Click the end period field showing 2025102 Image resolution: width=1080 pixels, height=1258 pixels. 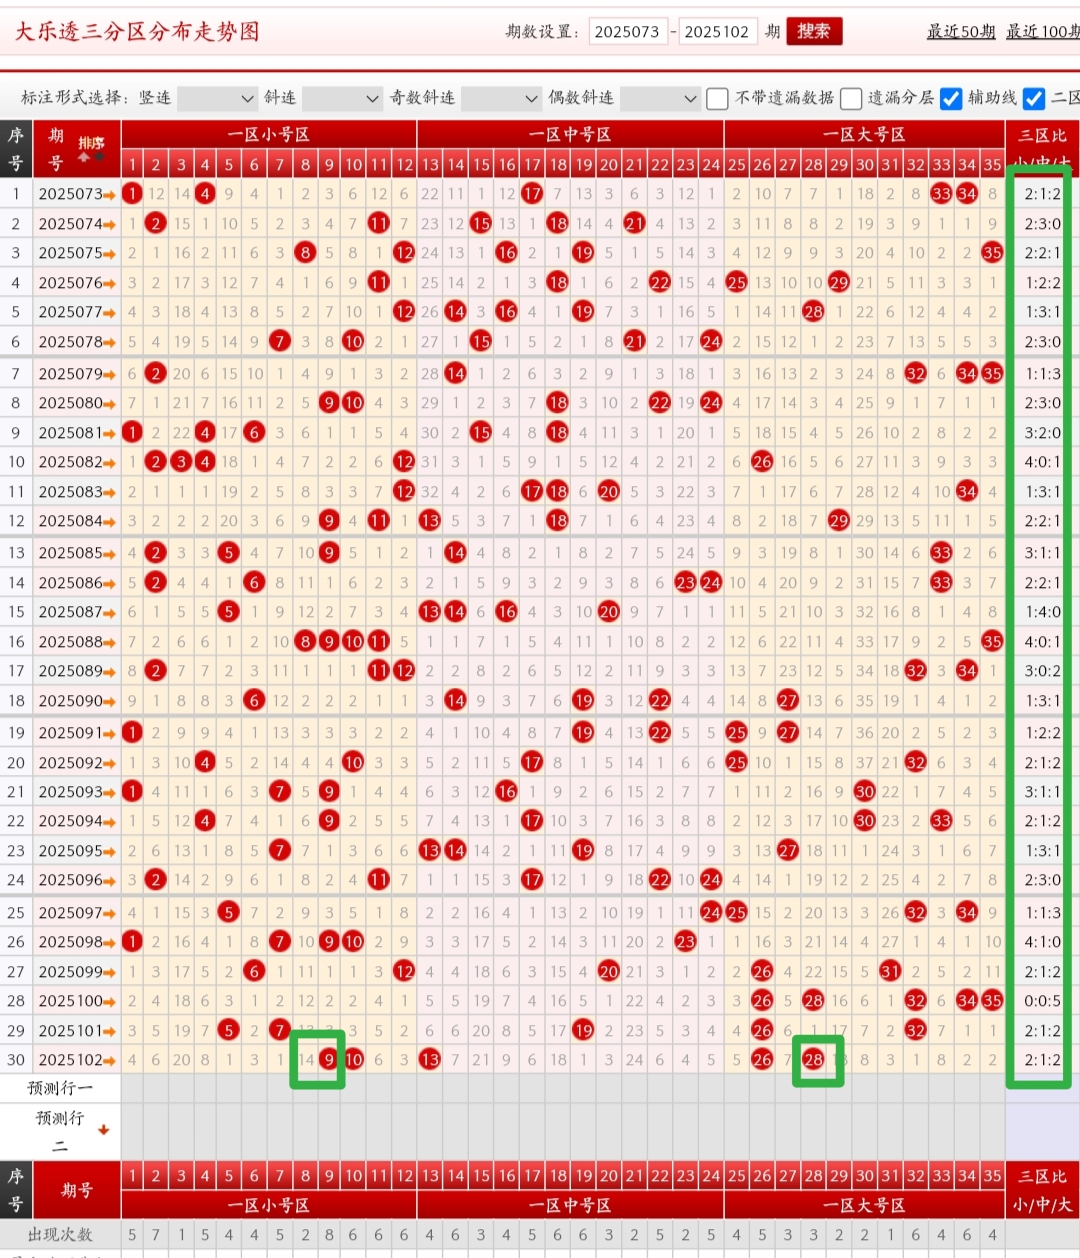coord(716,31)
